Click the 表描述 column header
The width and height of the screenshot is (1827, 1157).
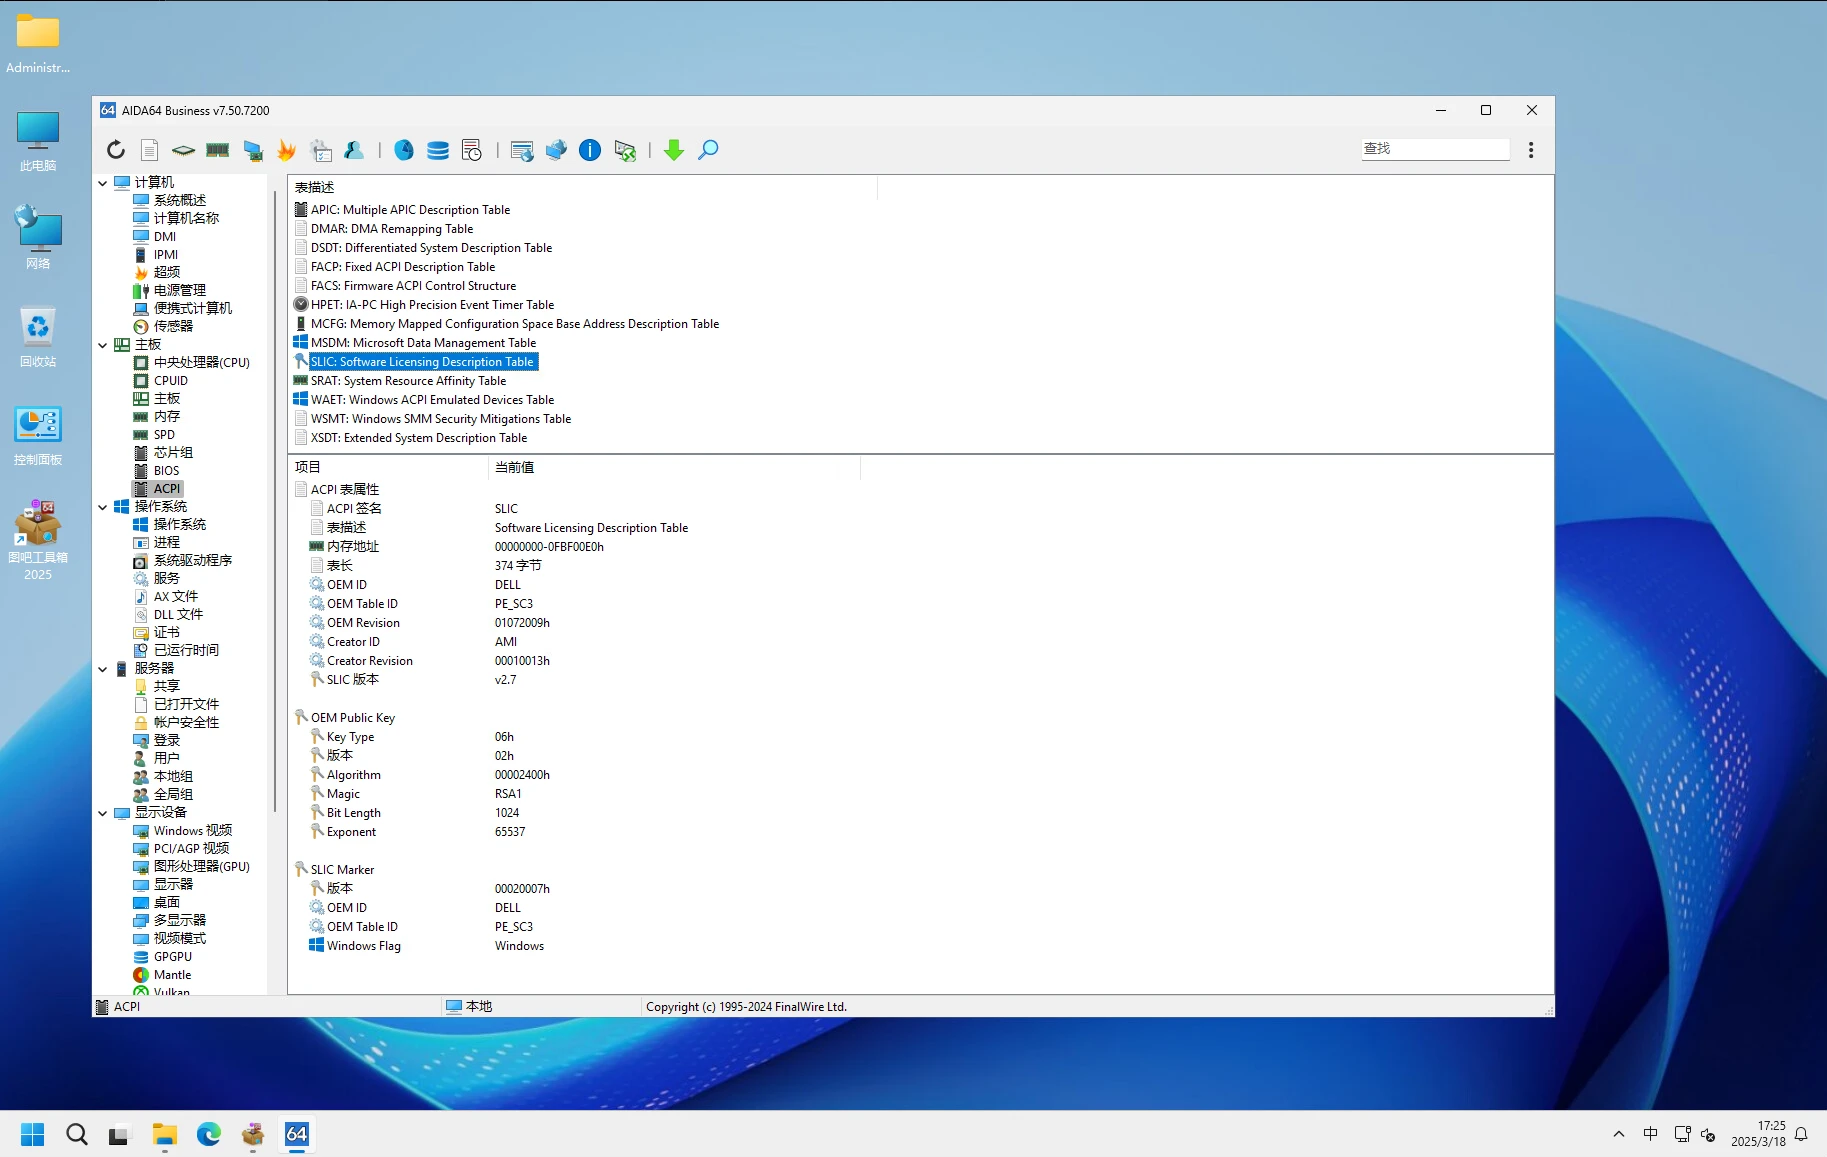click(583, 187)
